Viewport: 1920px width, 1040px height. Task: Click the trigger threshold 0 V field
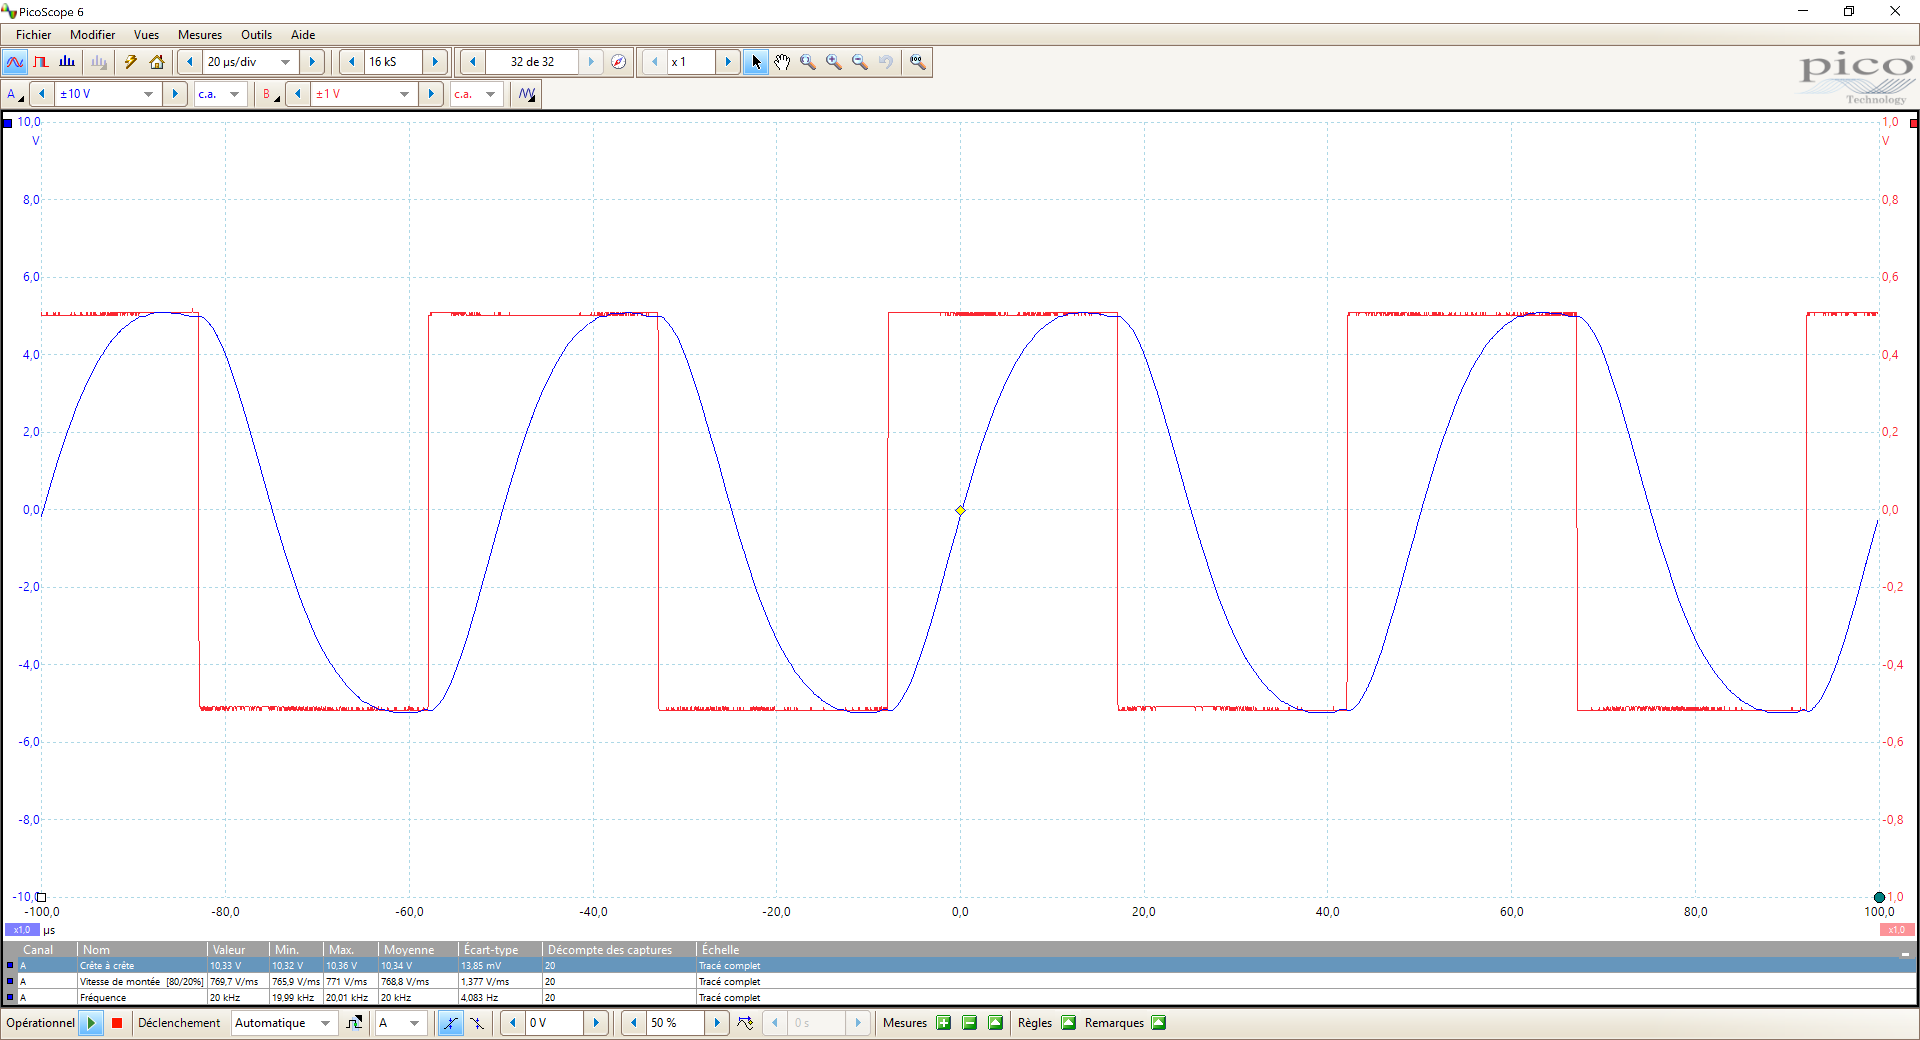coord(554,1023)
